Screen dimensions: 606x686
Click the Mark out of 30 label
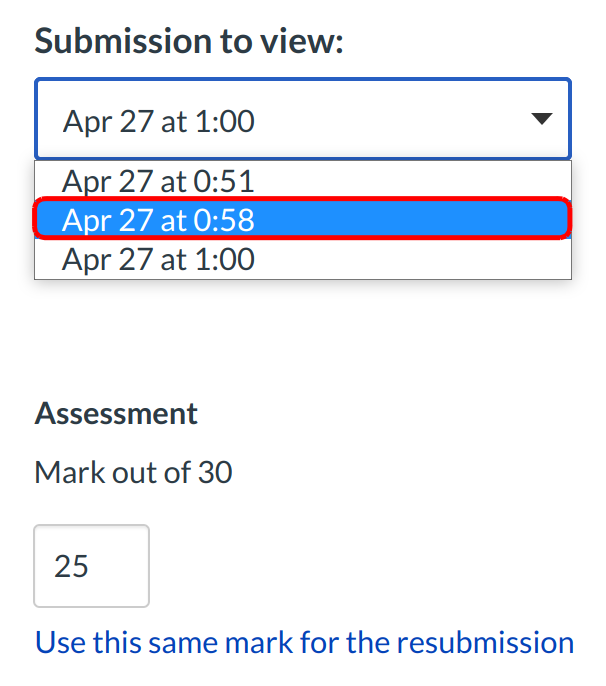click(133, 471)
